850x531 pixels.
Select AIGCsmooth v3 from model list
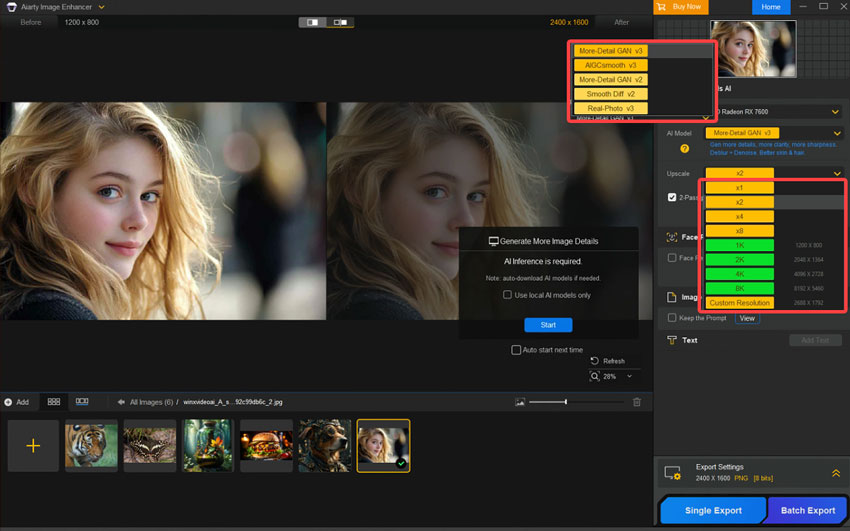tap(610, 65)
